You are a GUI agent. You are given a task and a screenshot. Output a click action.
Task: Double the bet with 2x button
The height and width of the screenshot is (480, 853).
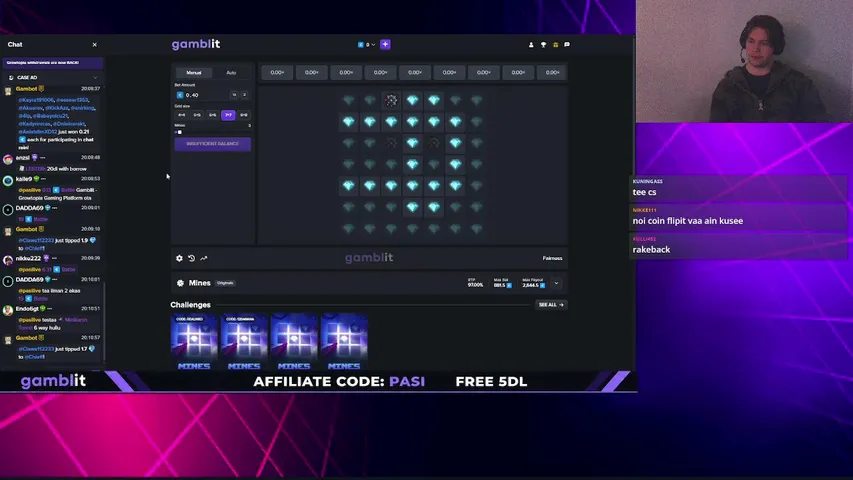[x=244, y=95]
